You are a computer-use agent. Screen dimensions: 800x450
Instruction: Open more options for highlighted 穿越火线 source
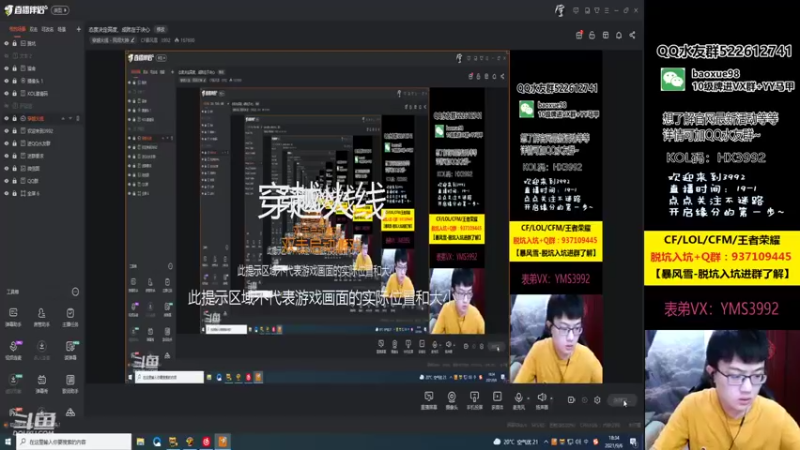(x=78, y=118)
